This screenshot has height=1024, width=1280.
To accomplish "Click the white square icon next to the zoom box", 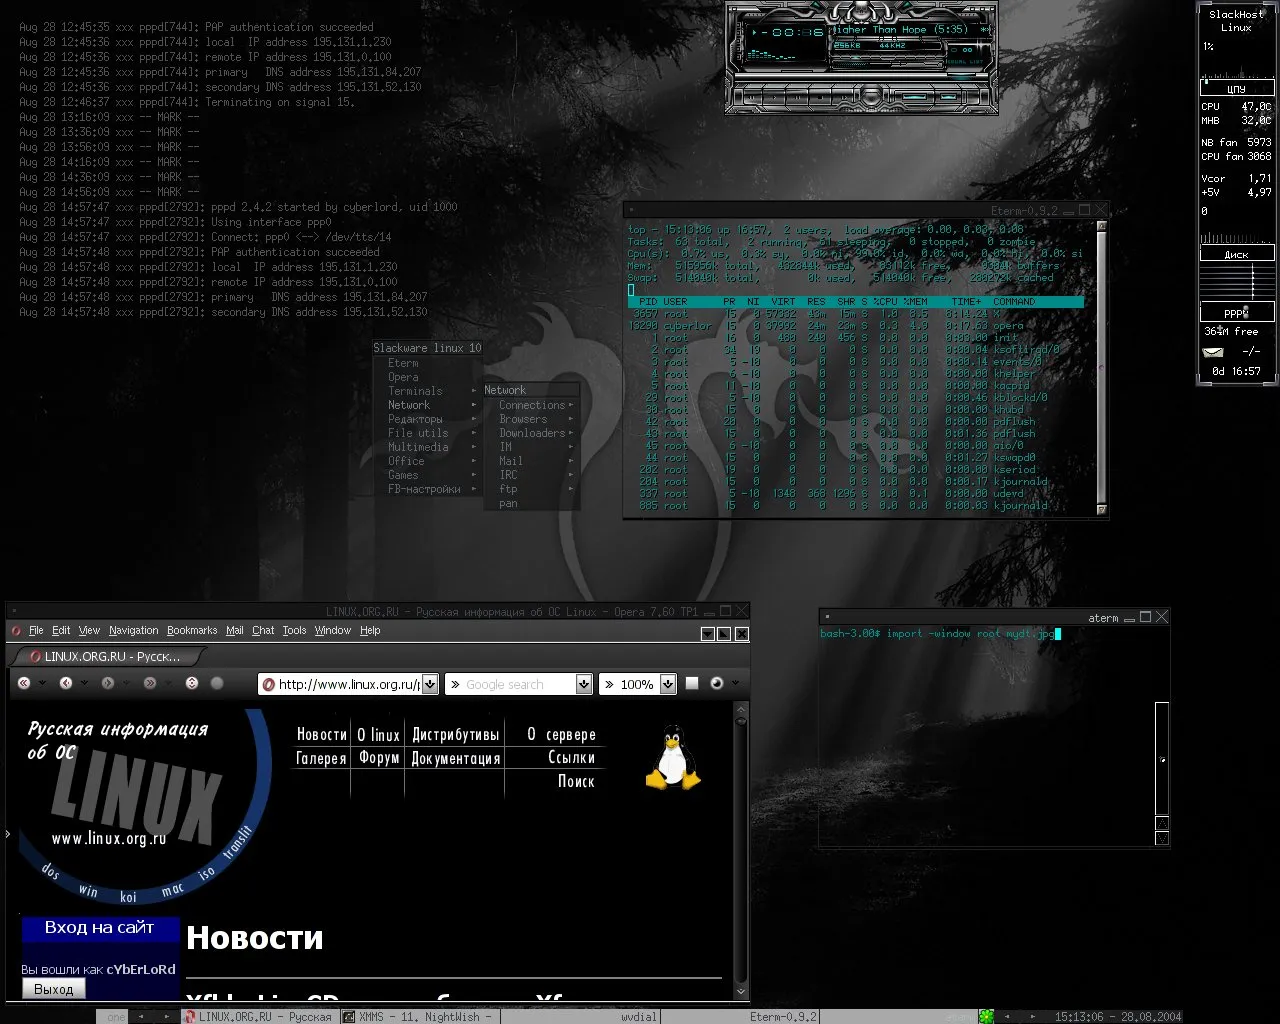I will pos(692,683).
